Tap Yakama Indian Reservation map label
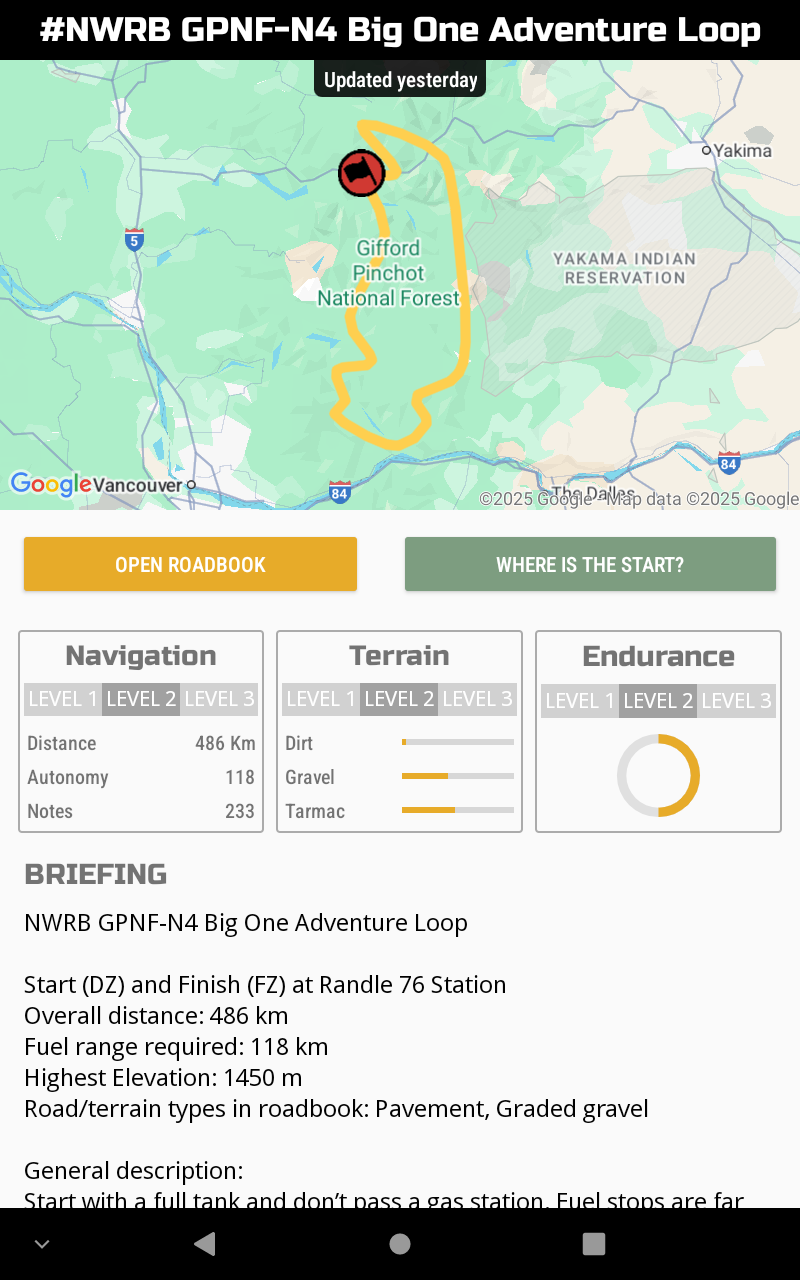800x1280 pixels. (x=625, y=268)
